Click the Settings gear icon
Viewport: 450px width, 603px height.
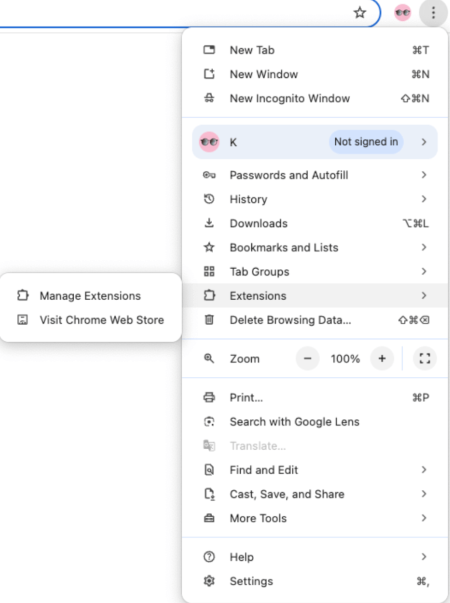pos(209,581)
